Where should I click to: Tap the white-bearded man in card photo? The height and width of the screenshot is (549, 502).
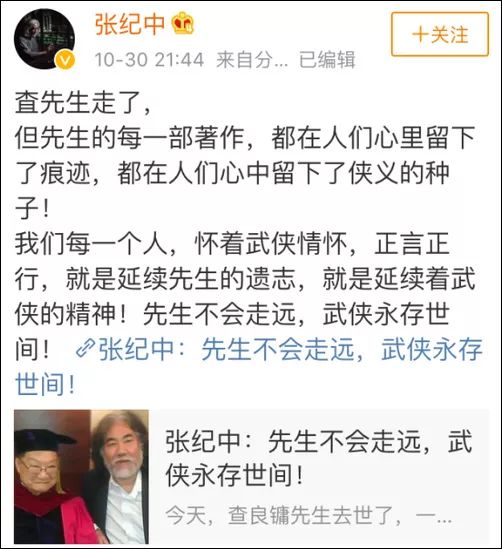click(121, 478)
